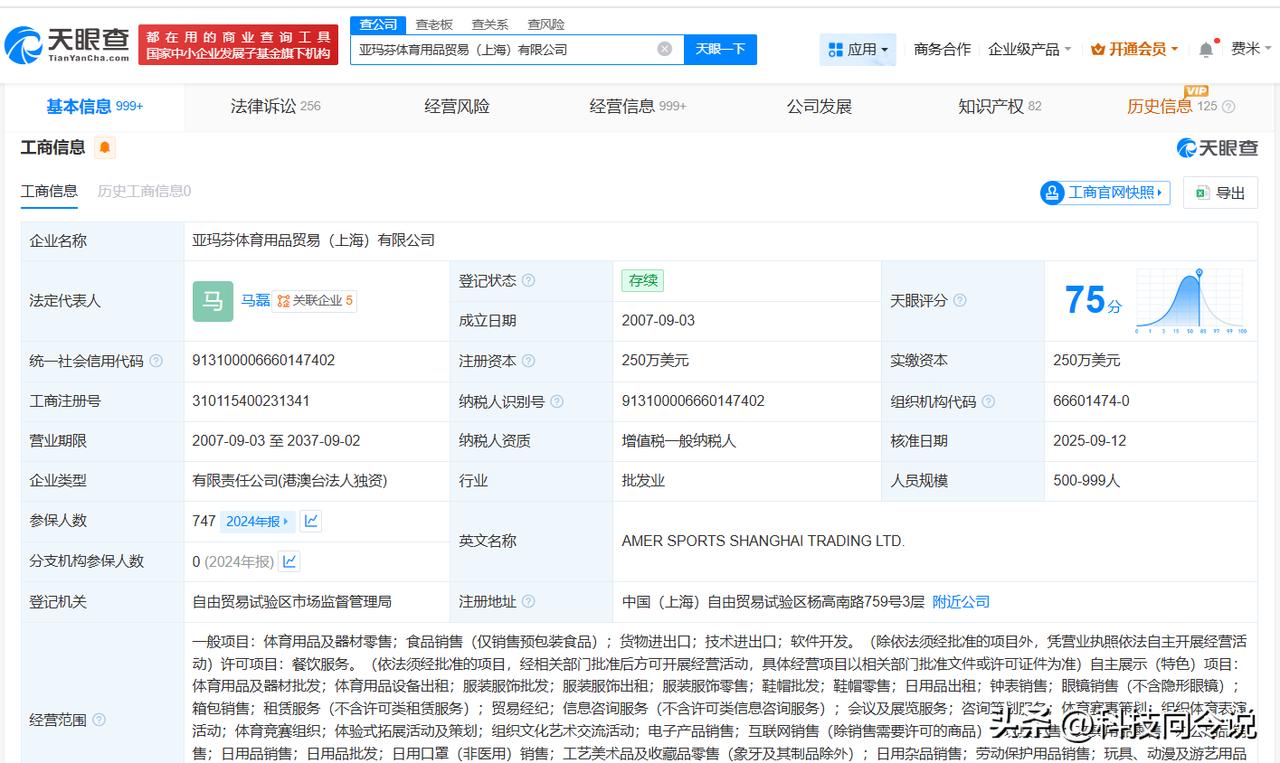
Task: Click the orange alert bell beside 工商信息 heading
Action: point(105,148)
